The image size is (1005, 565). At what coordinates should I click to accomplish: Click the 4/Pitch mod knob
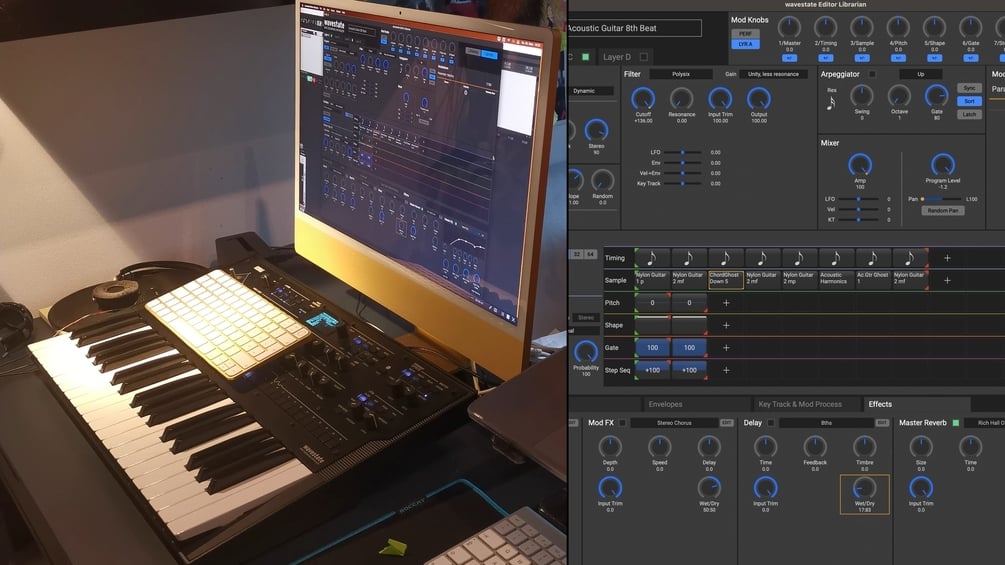[898, 28]
